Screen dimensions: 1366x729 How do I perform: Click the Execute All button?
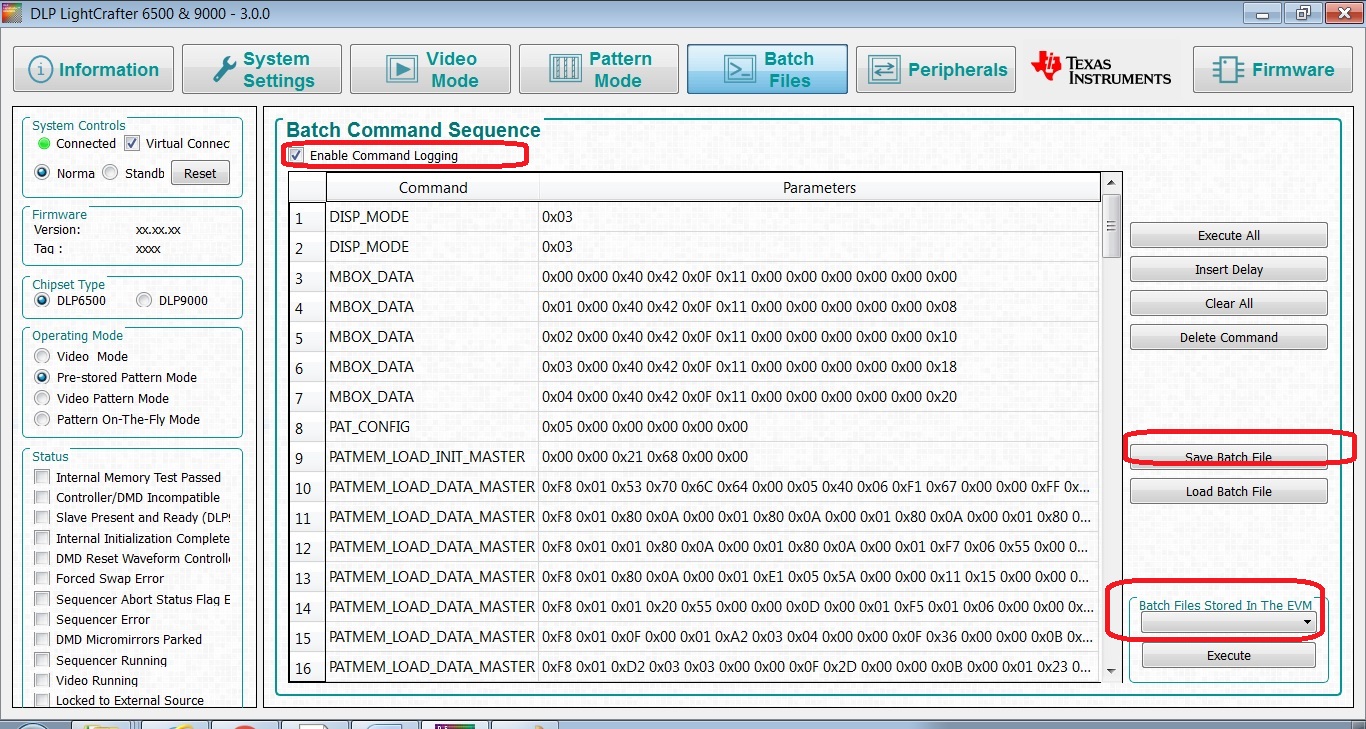point(1229,236)
